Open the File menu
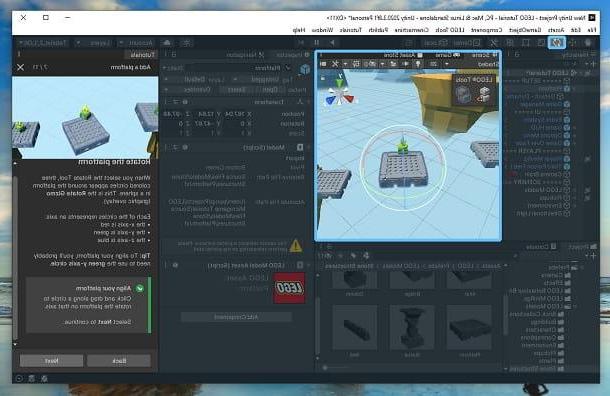The image size is (610, 396). click(592, 30)
